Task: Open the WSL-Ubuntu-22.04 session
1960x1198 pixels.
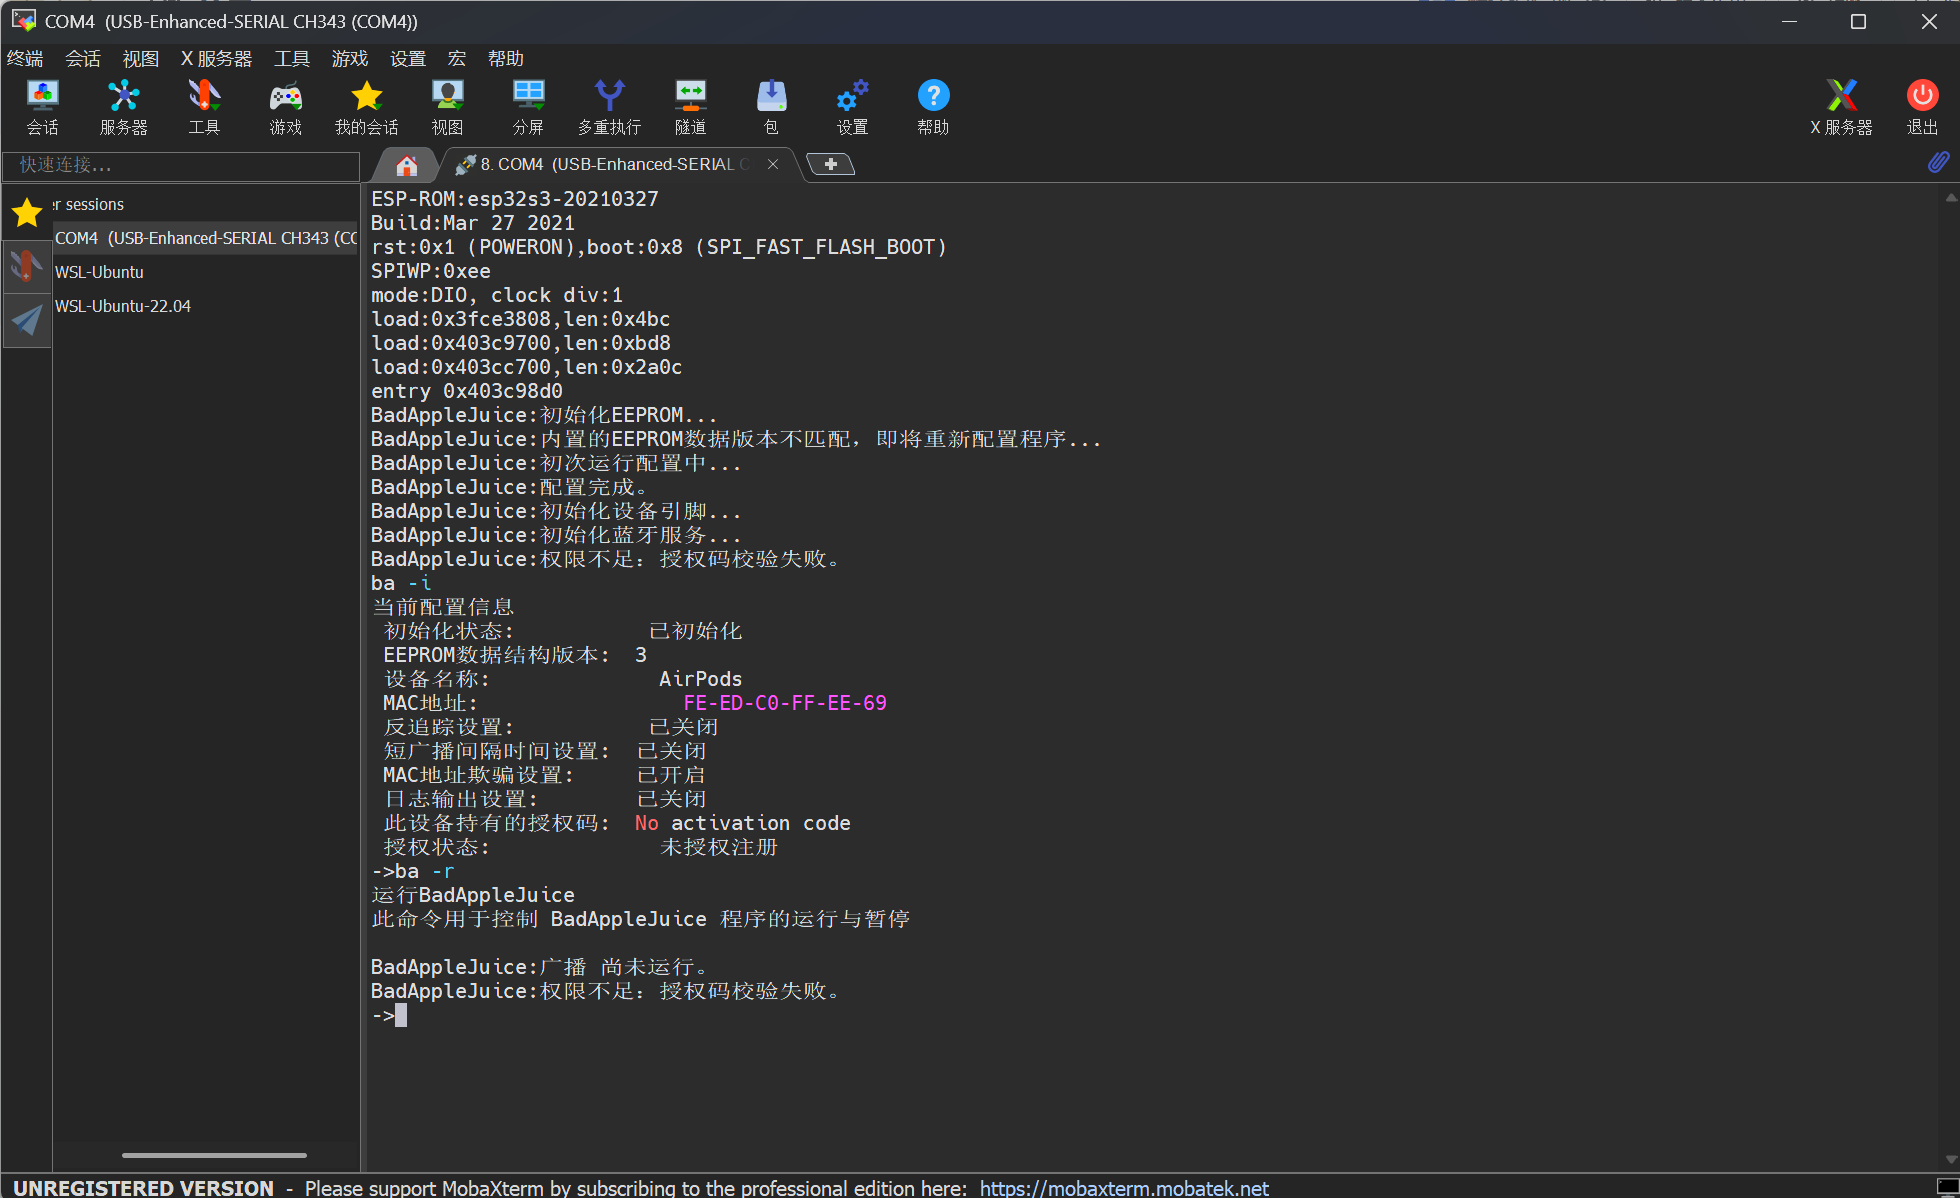Action: tap(123, 306)
